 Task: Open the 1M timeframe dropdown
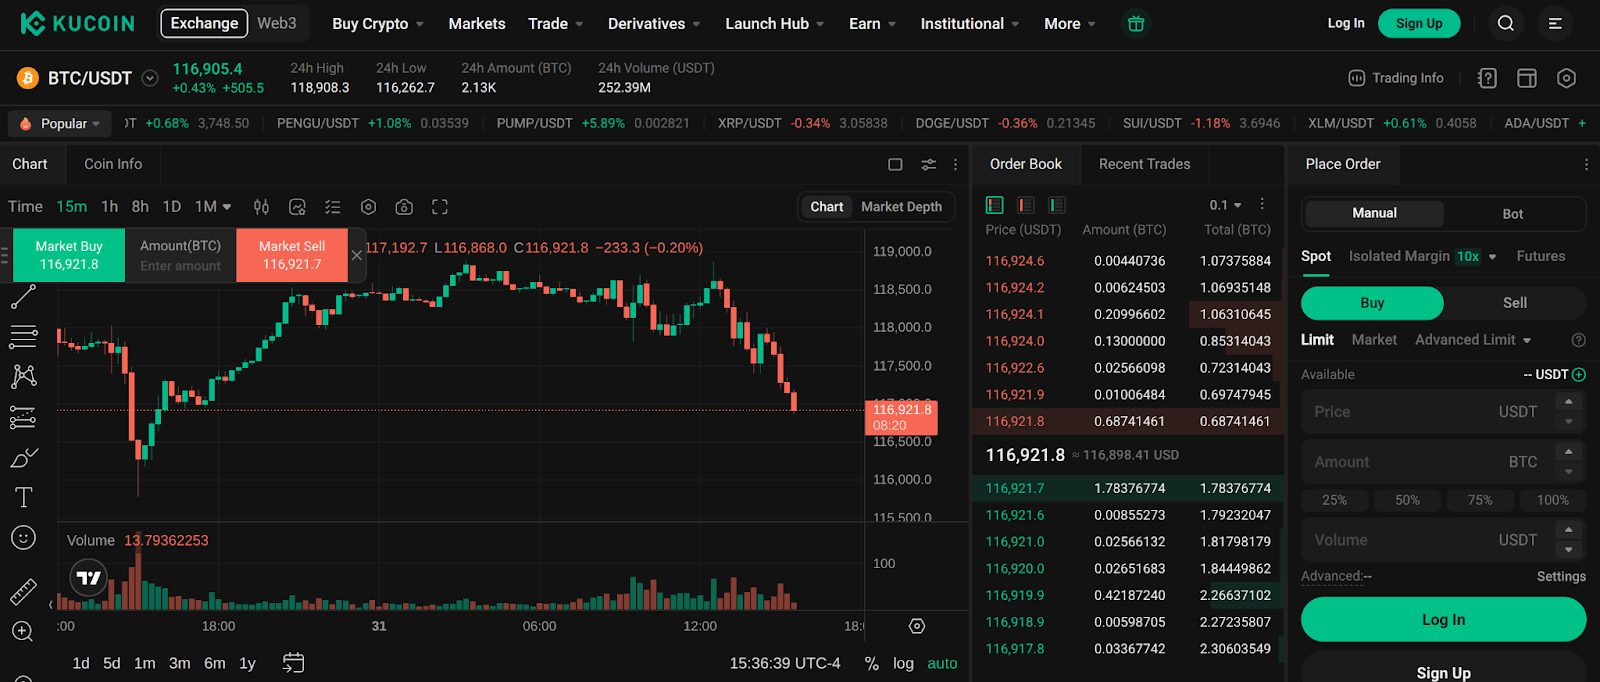tap(213, 207)
